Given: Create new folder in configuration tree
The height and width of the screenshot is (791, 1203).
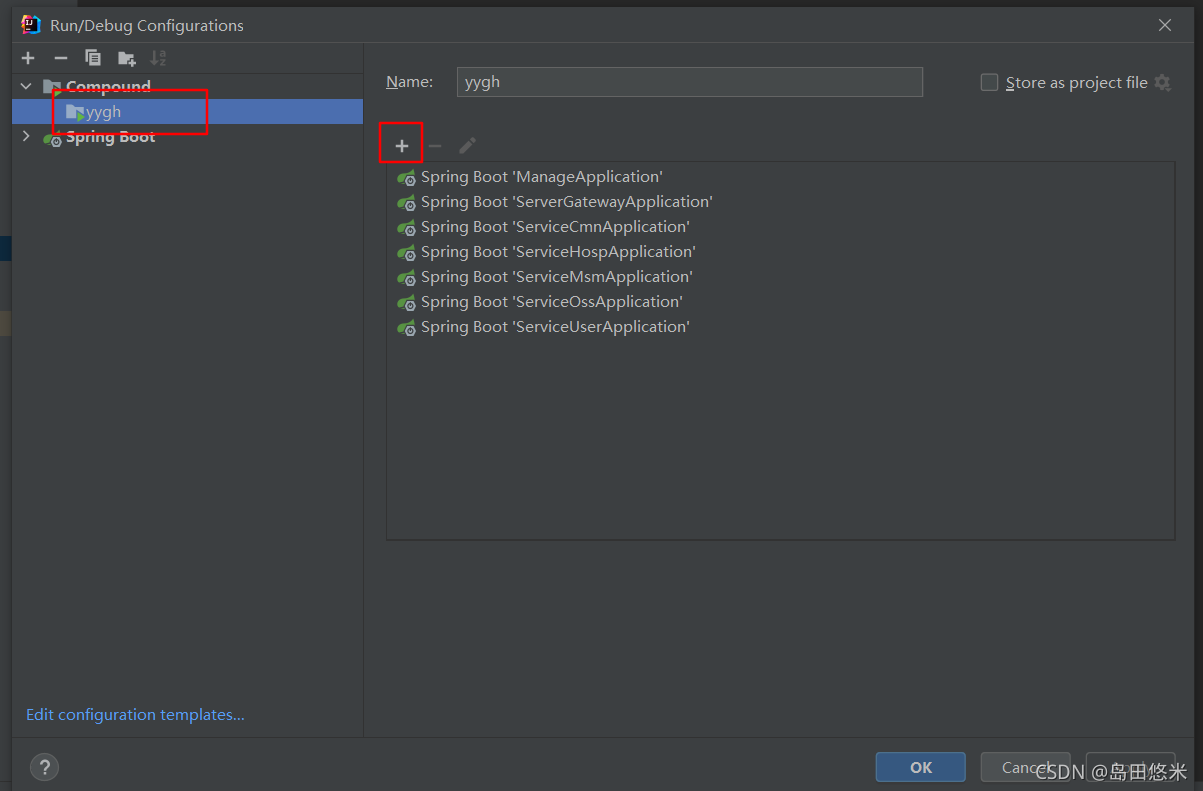Looking at the screenshot, I should [x=126, y=58].
